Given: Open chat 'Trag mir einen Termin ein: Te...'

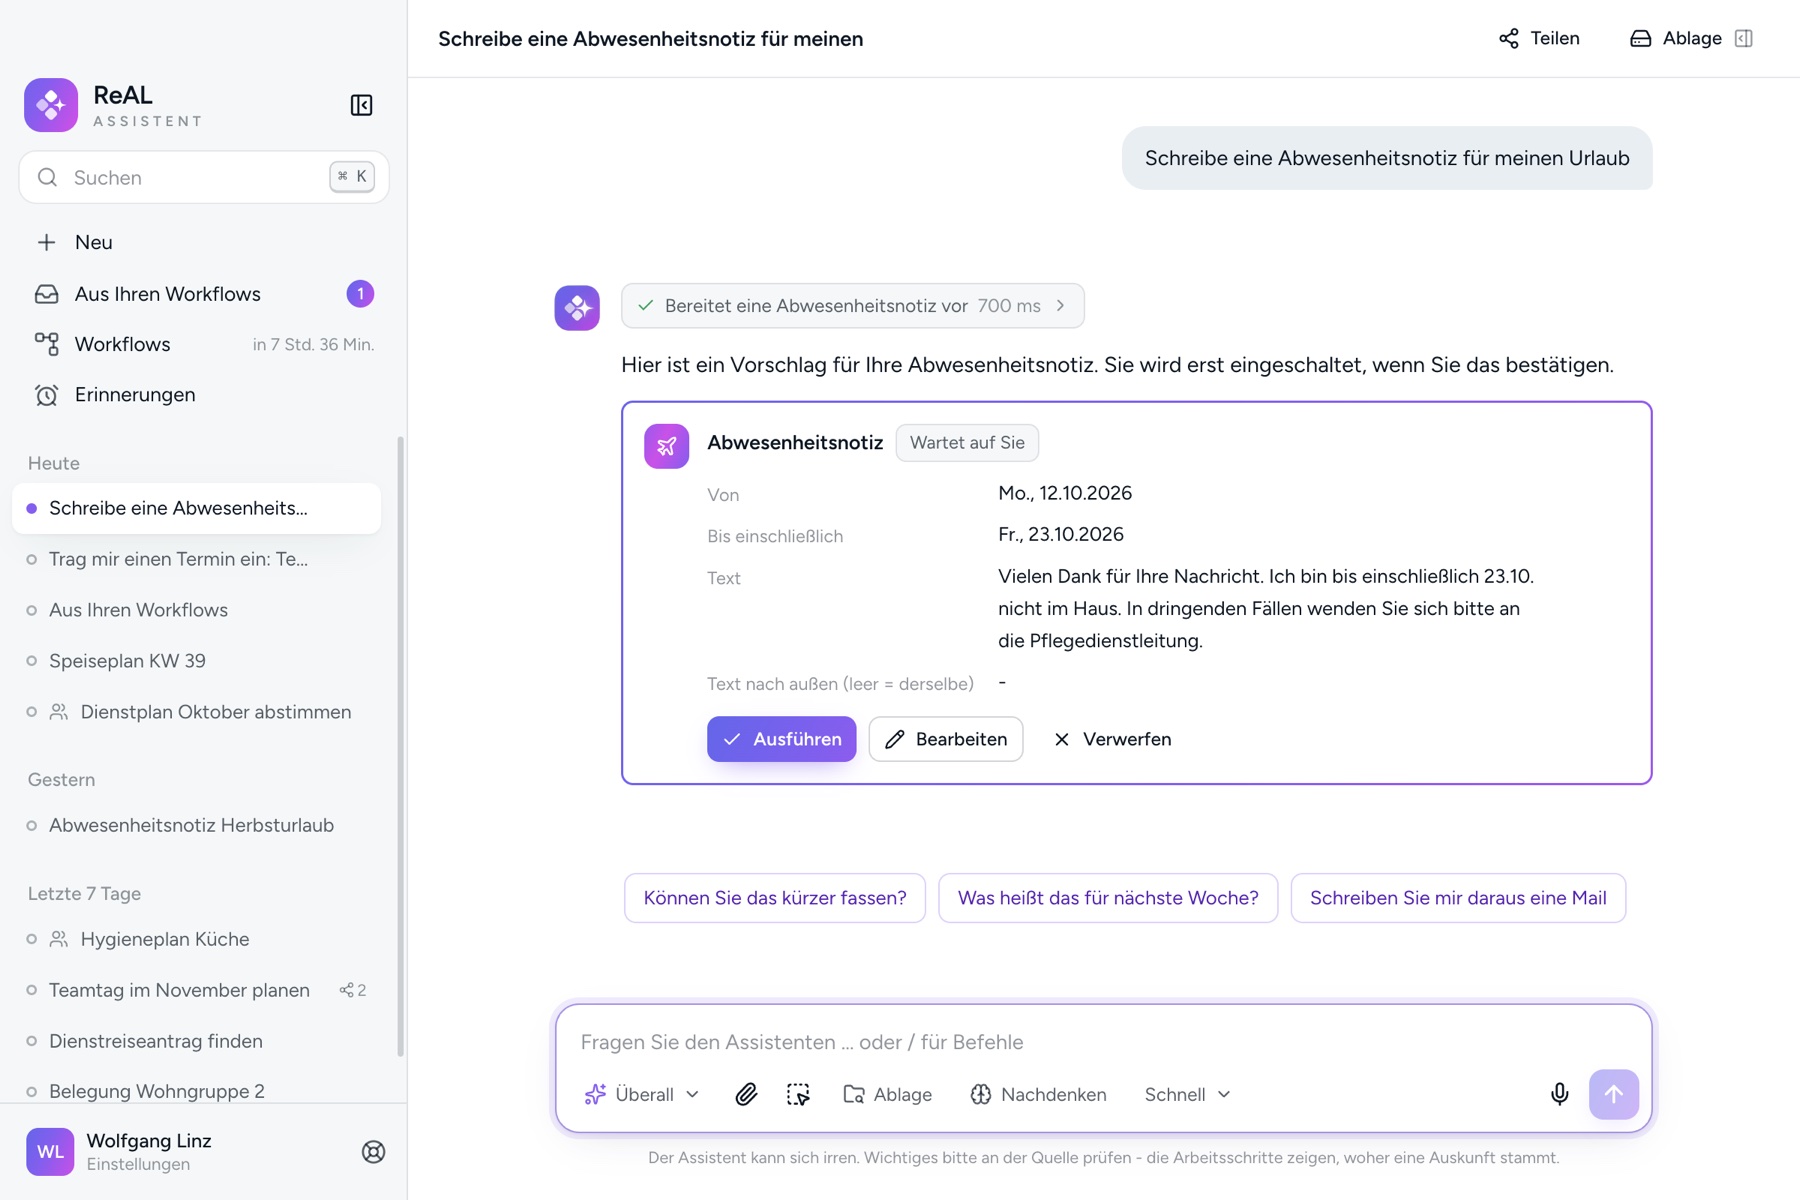Looking at the screenshot, I should click(196, 559).
